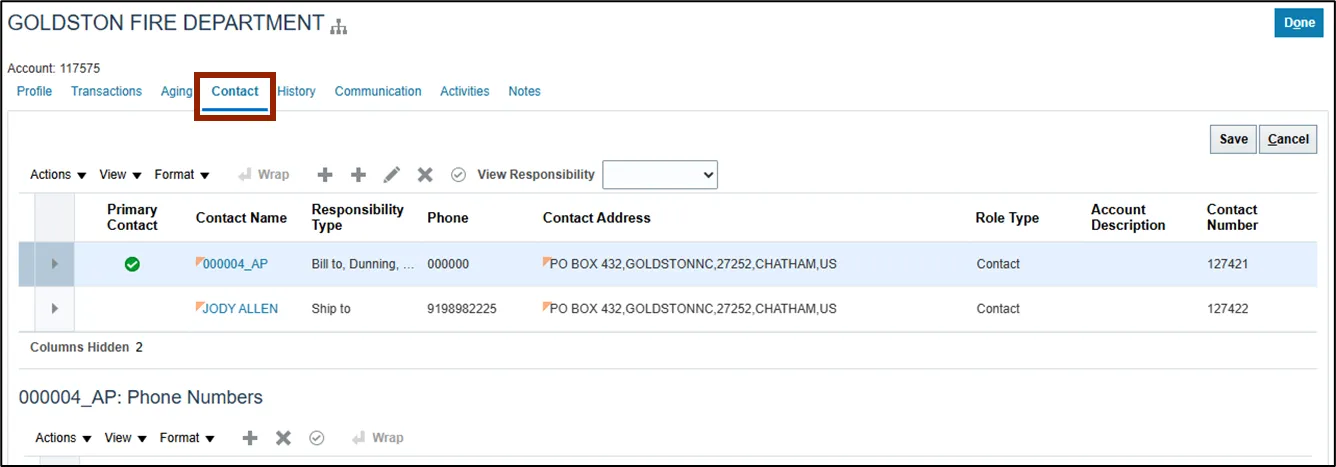Expand the 000004_AP contact row
This screenshot has width=1336, height=467.
[x=55, y=265]
